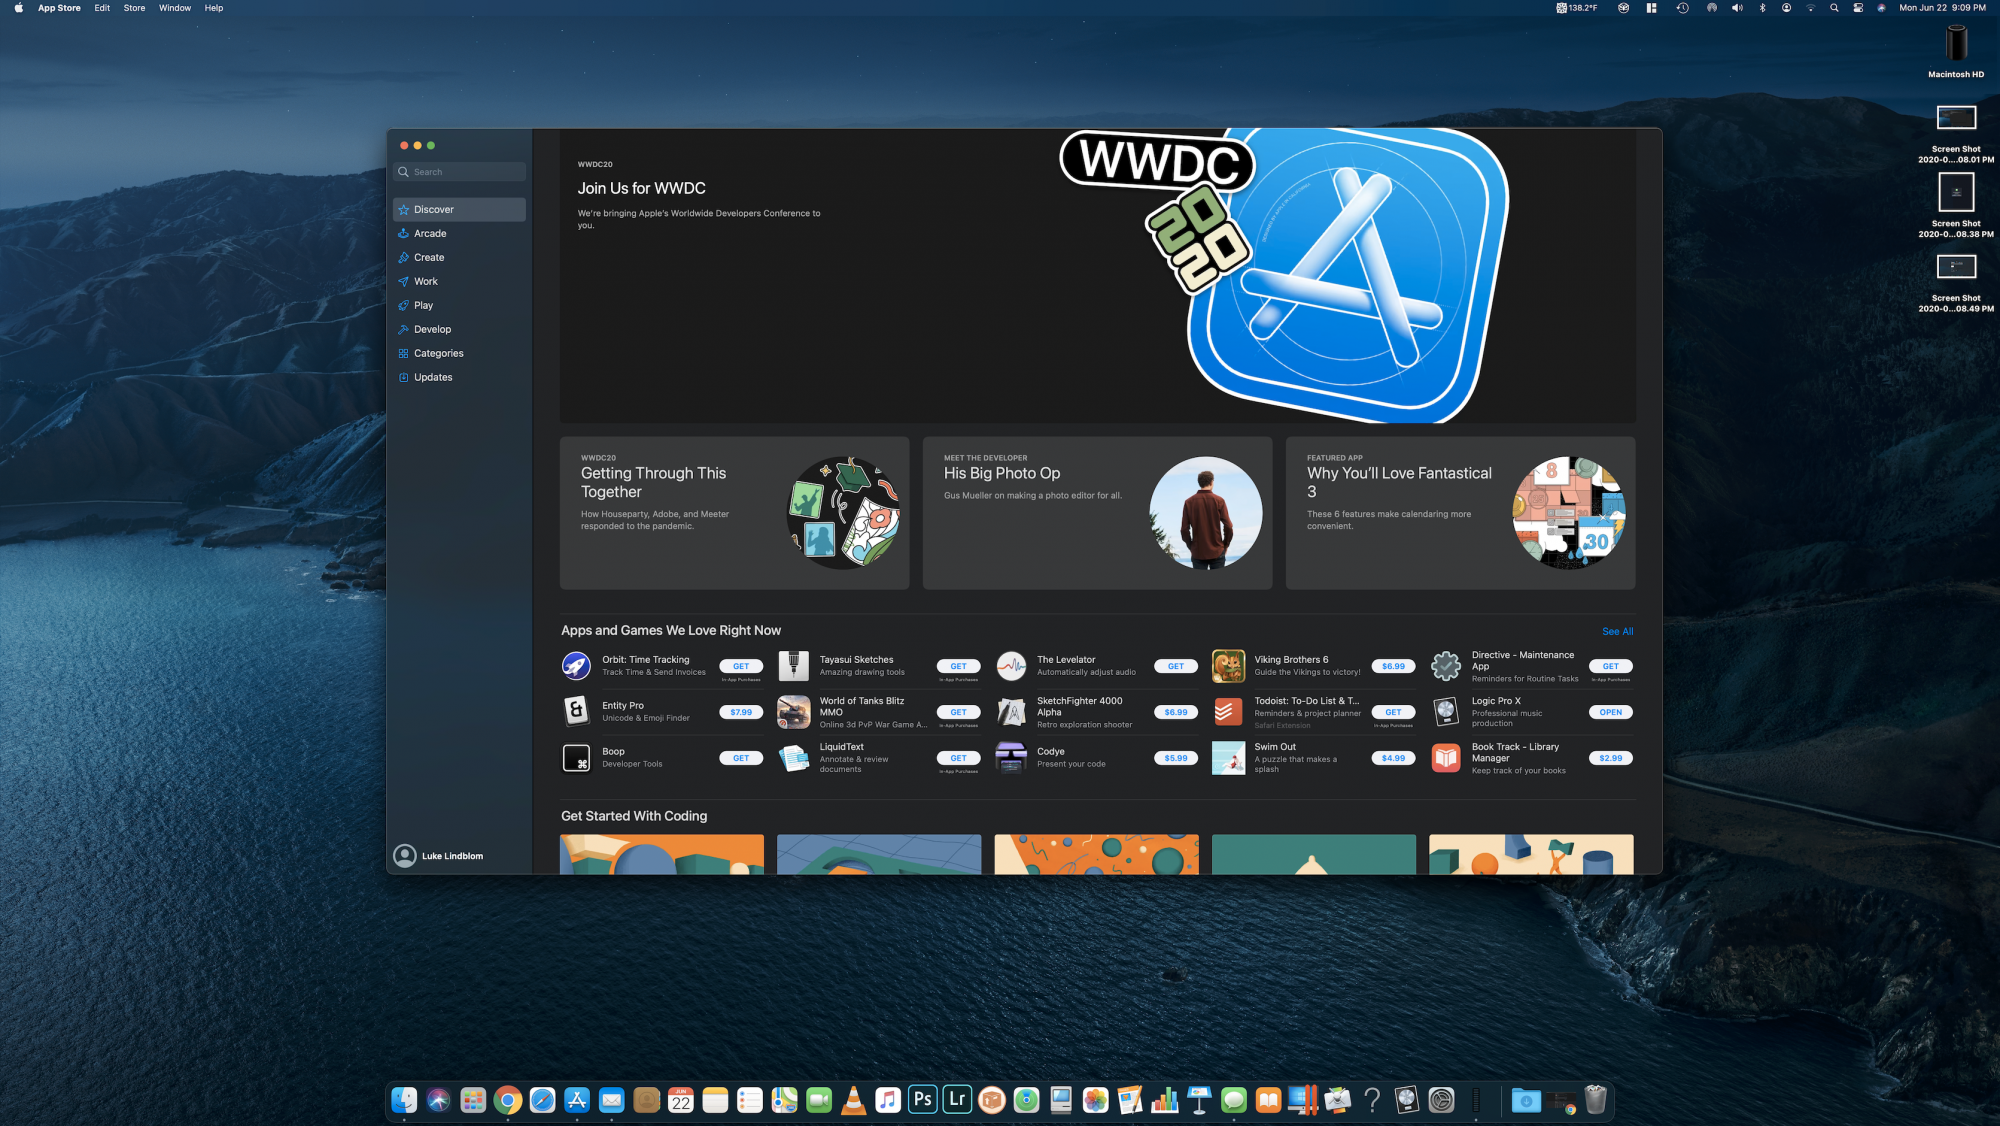Buy Viking Brothers 6 for $6.99
This screenshot has width=2000, height=1126.
[1393, 666]
